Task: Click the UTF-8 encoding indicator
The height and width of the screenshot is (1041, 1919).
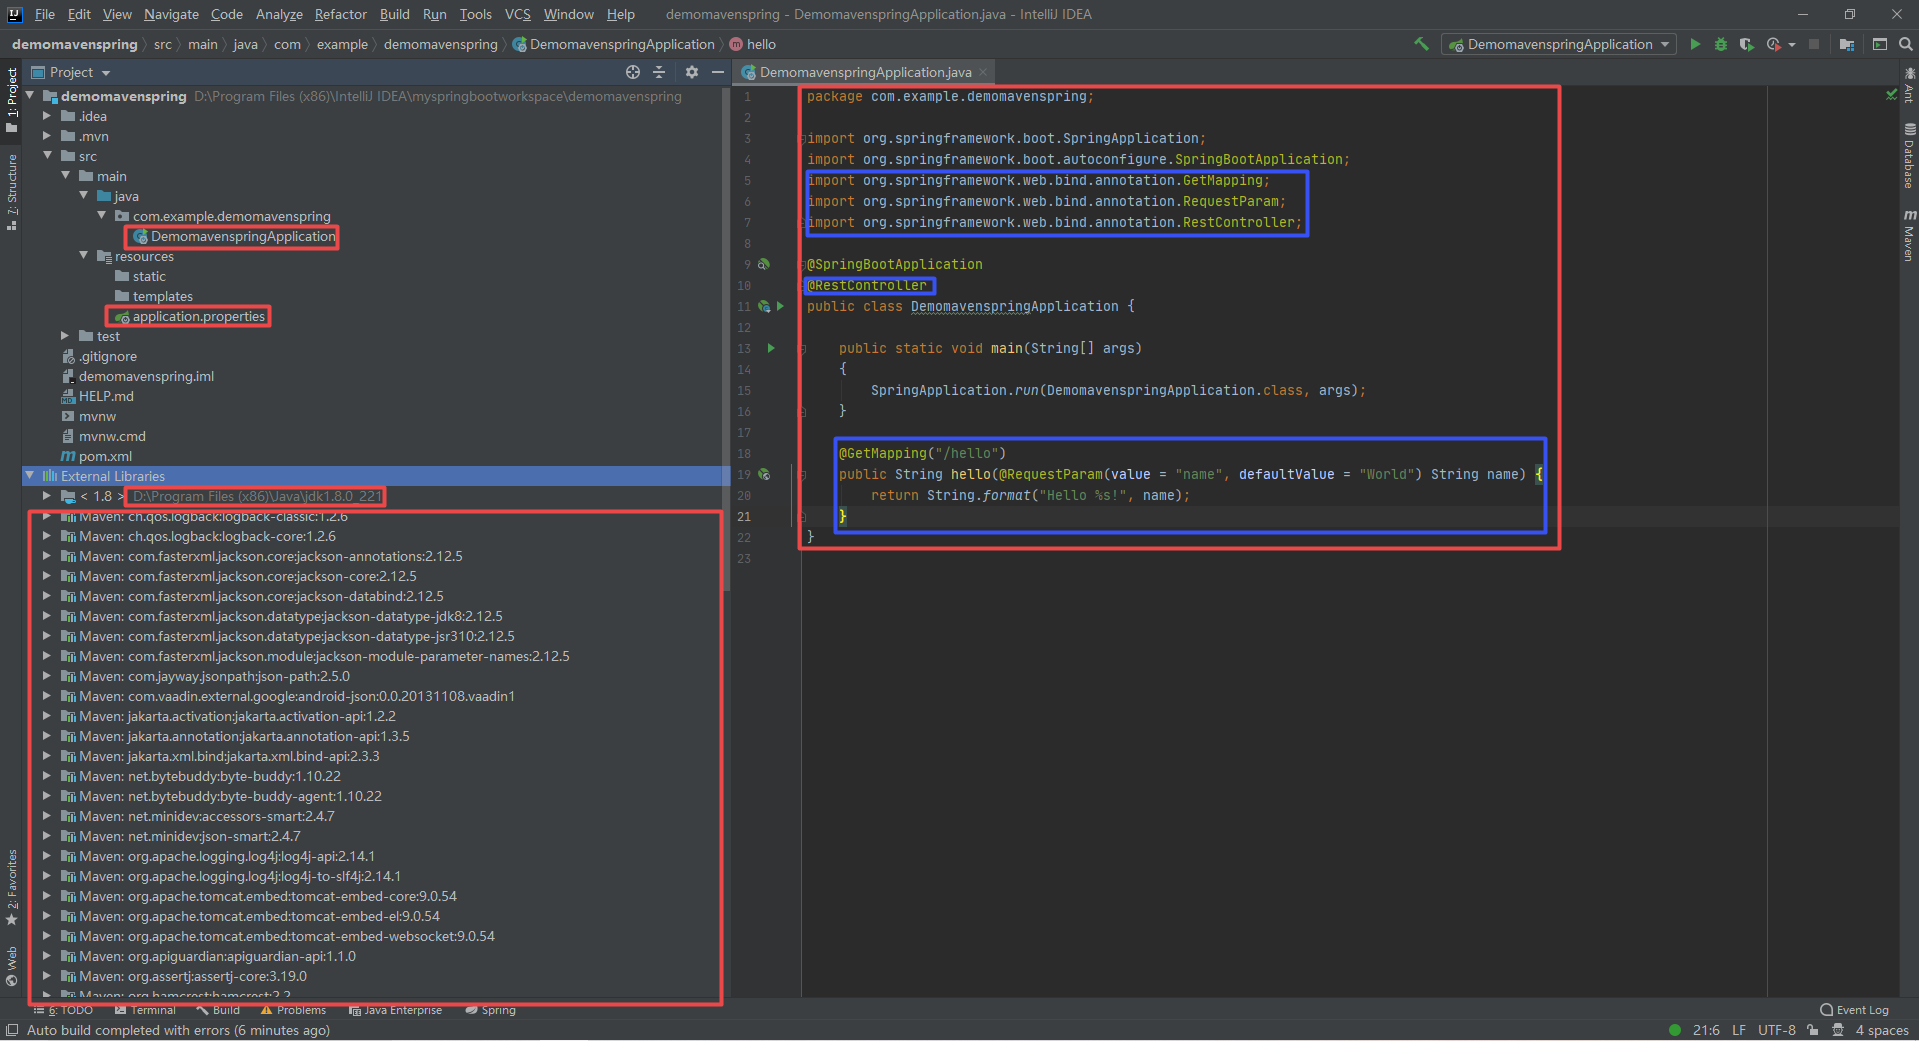Action: pos(1777,1030)
